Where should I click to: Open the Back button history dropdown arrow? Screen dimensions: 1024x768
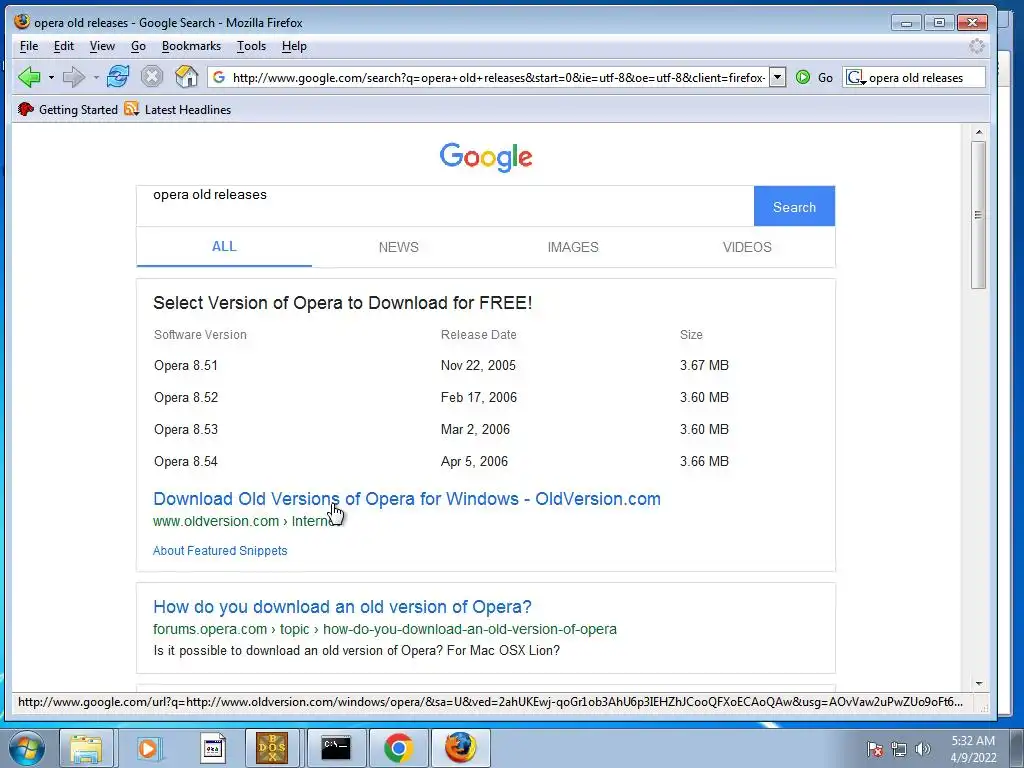[51, 78]
